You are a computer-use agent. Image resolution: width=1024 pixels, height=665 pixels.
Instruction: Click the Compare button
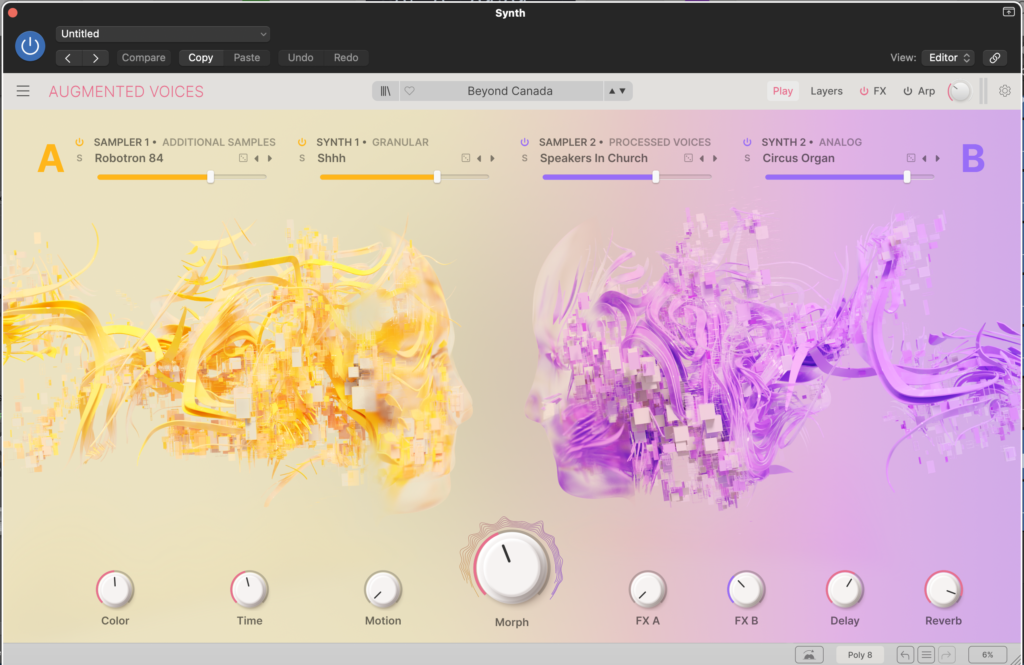(143, 58)
